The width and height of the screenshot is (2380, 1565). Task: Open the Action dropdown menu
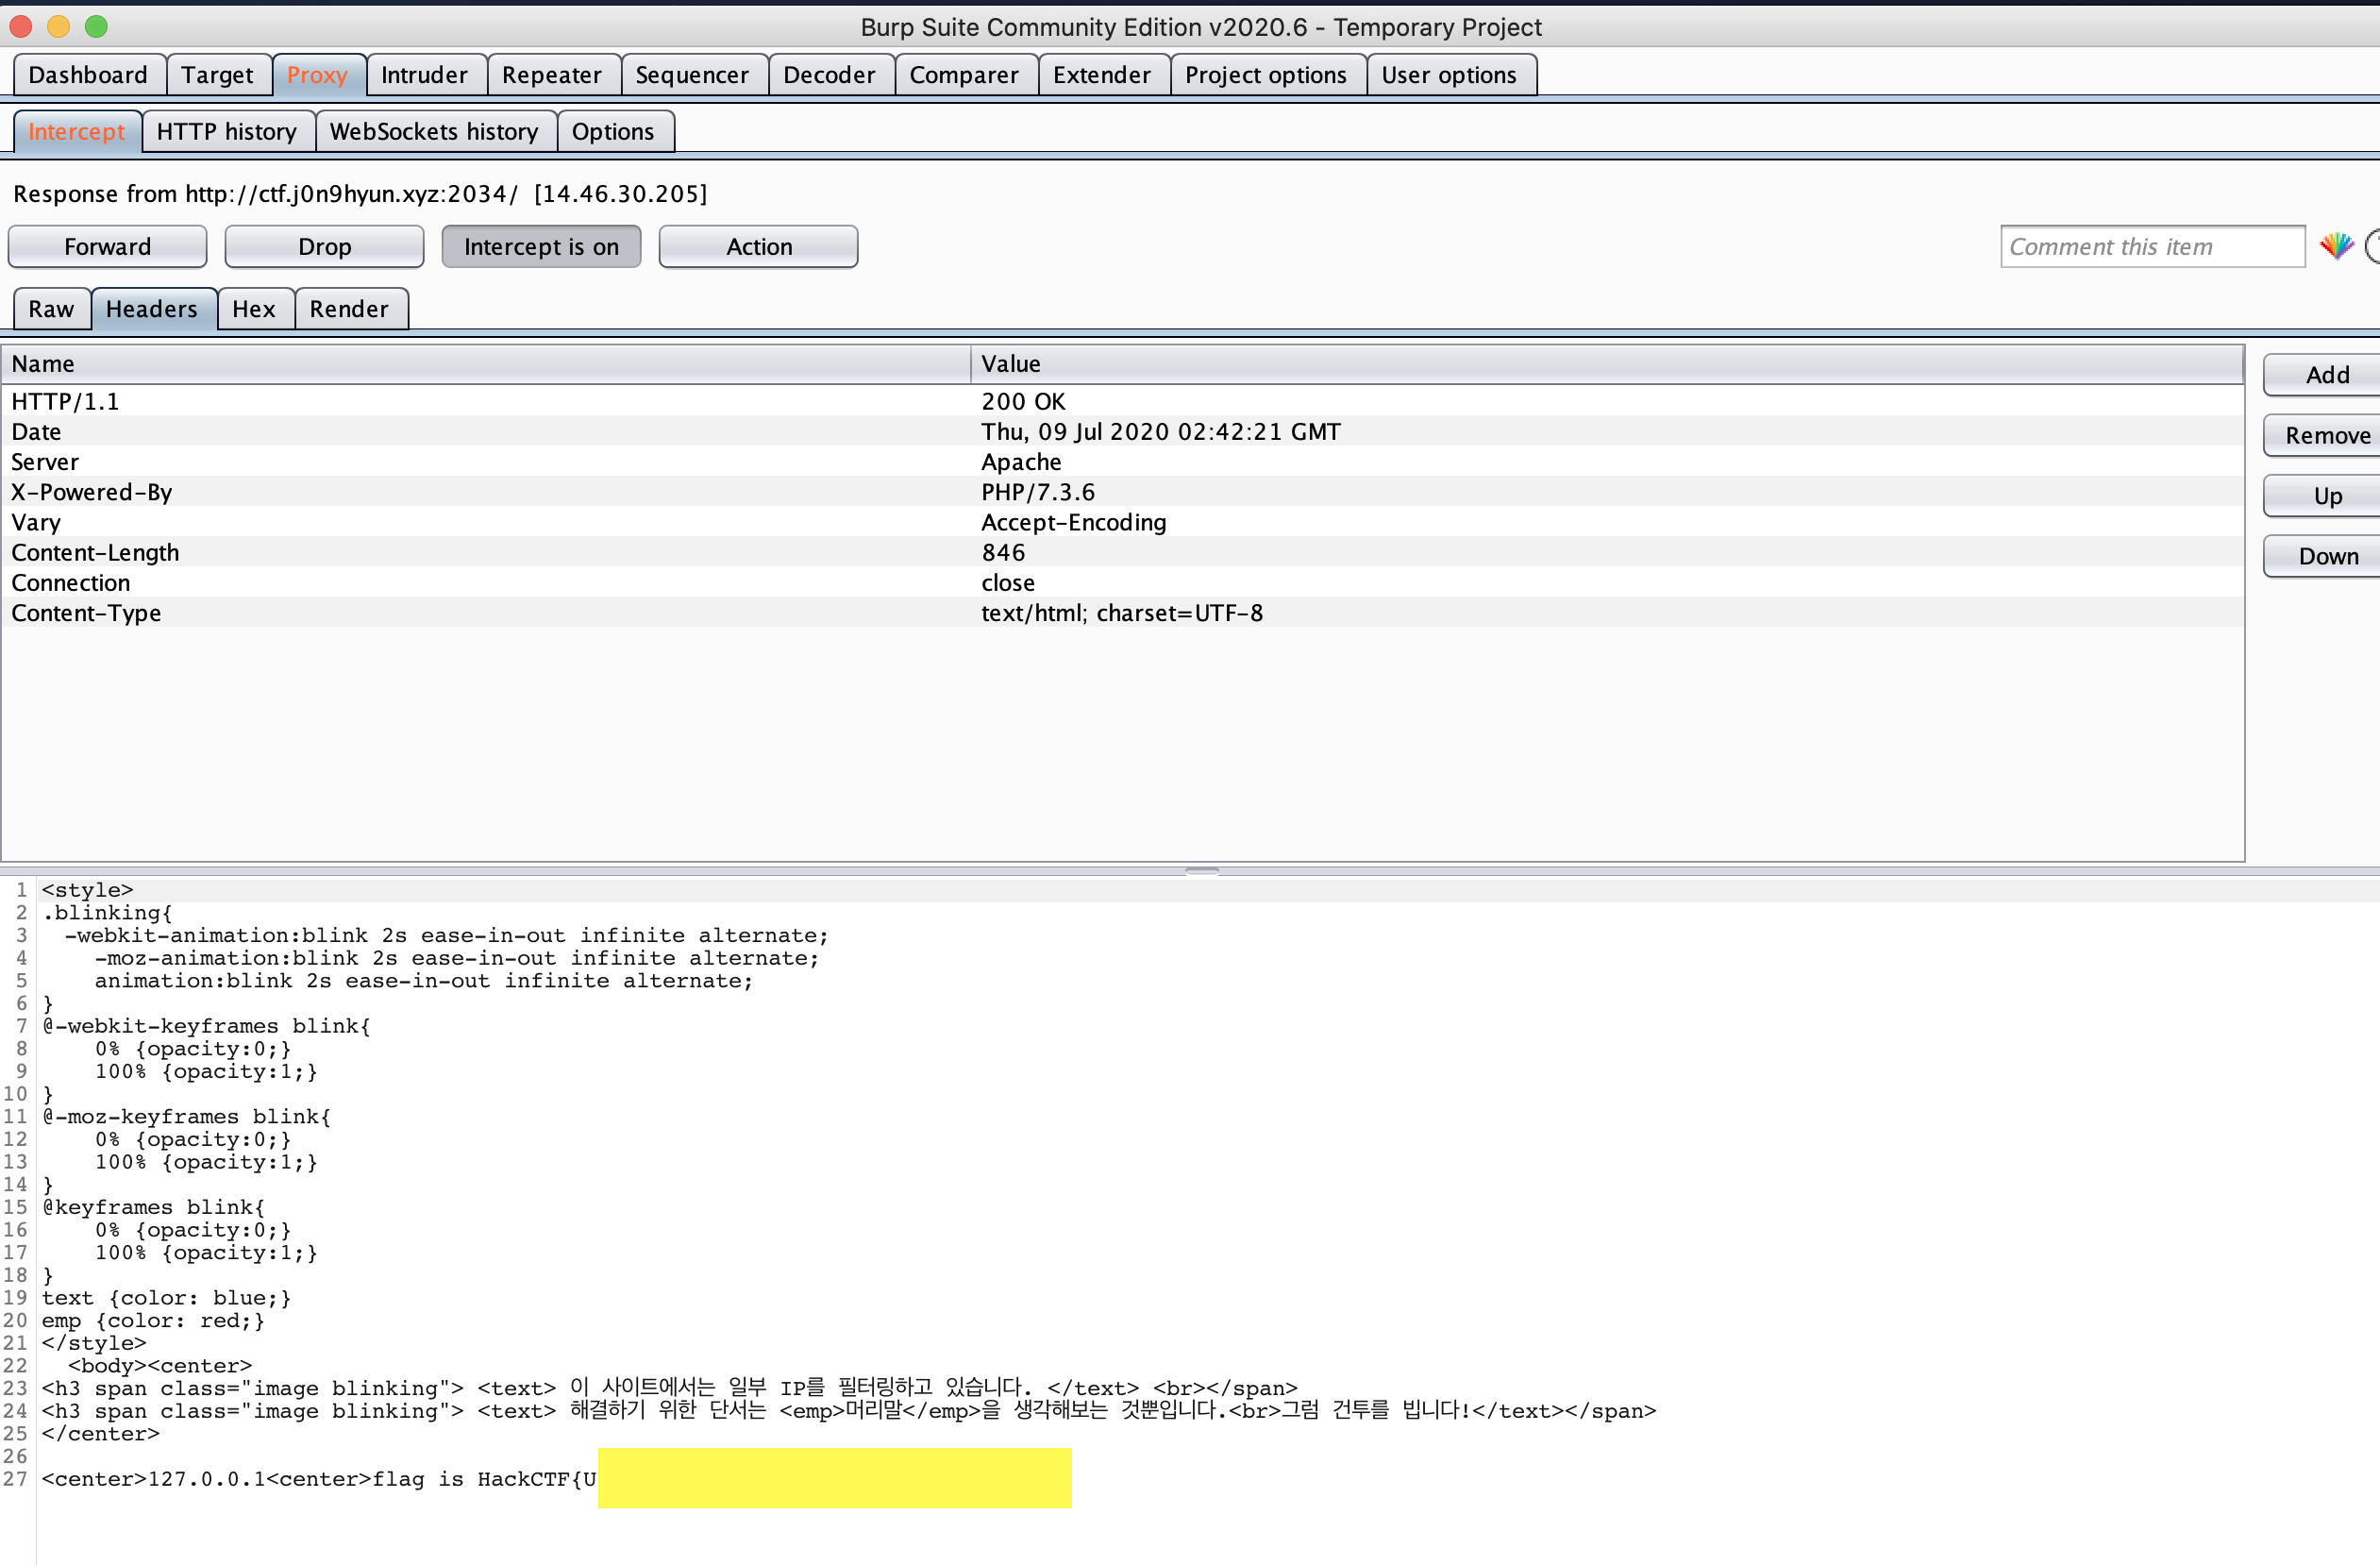tap(758, 246)
